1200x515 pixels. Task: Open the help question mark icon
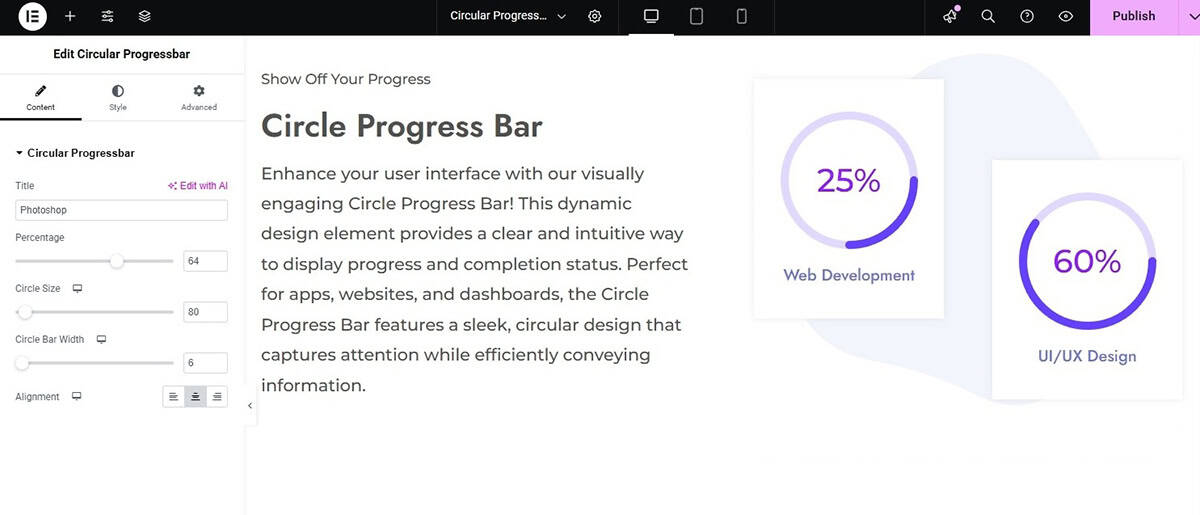point(1027,16)
